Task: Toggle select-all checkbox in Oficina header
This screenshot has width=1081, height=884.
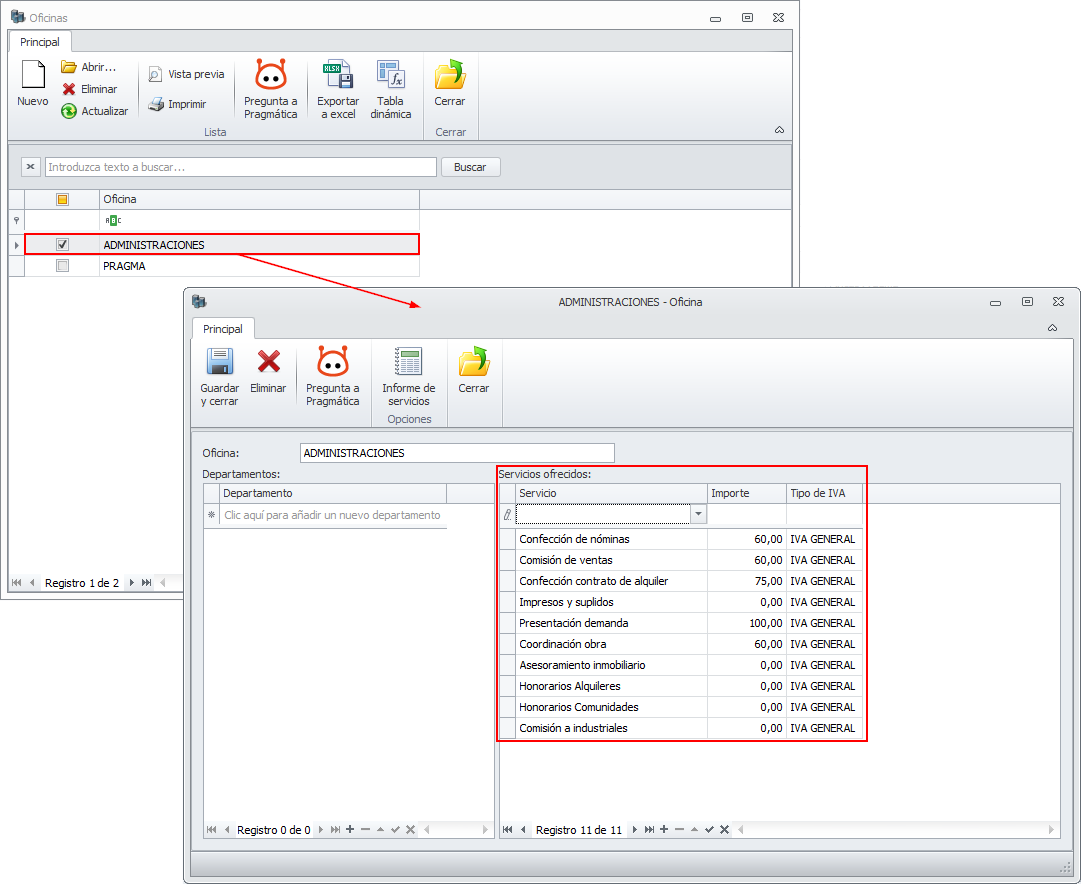Action: [62, 199]
